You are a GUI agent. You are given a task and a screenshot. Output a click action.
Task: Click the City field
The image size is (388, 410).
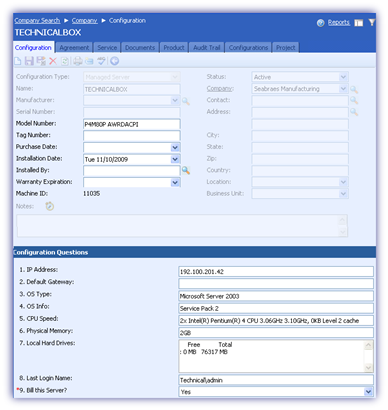click(x=300, y=135)
